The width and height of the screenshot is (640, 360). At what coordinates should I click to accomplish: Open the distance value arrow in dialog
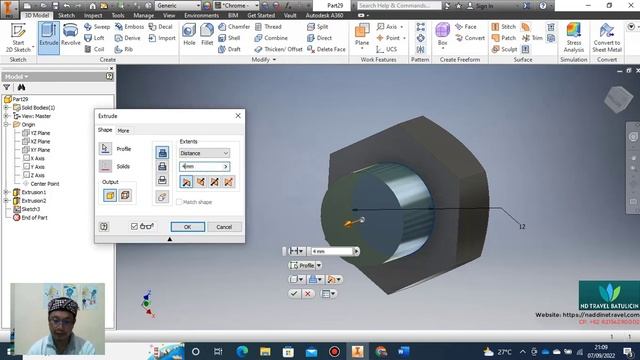(x=225, y=167)
